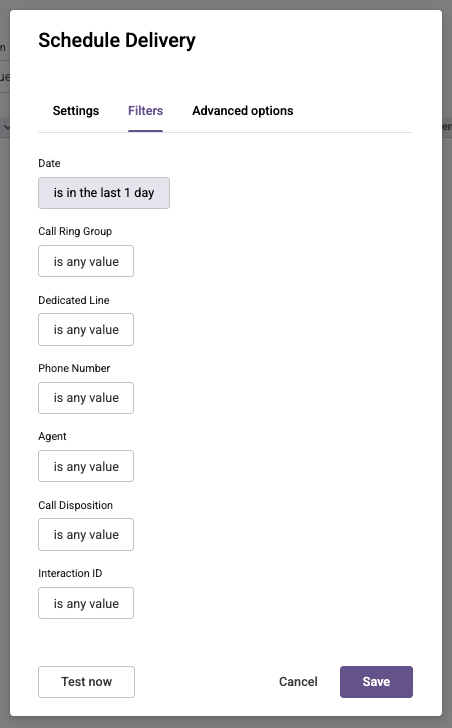The image size is (452, 728).
Task: Click the Call Disposition label
Action: coord(76,505)
